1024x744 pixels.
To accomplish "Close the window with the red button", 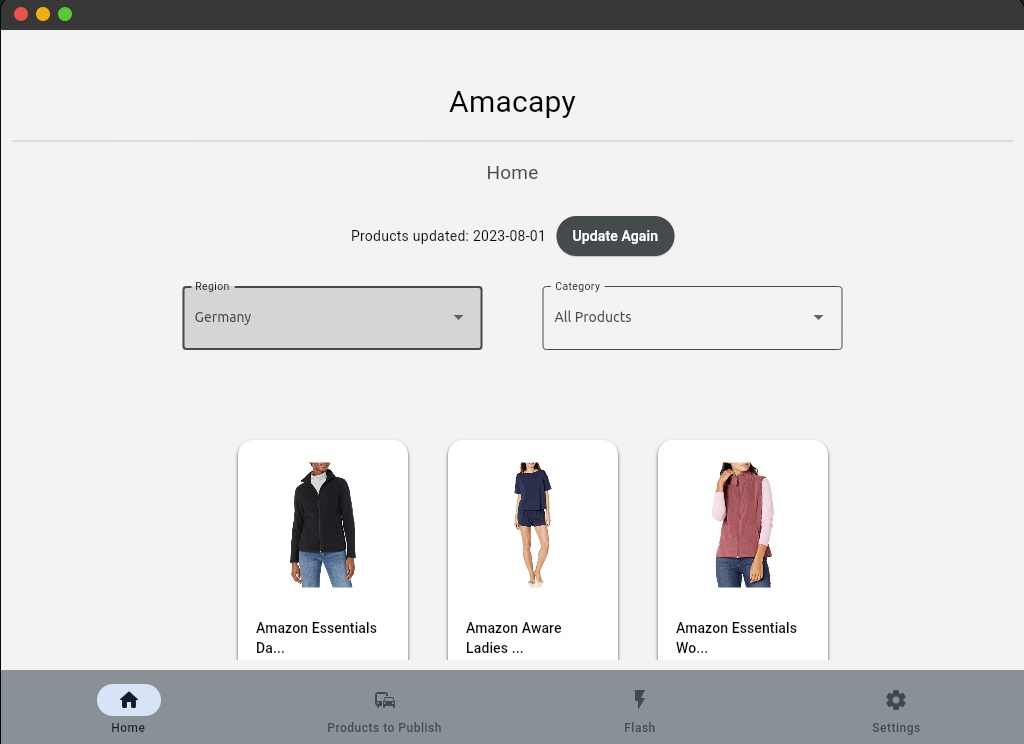I will click(21, 14).
